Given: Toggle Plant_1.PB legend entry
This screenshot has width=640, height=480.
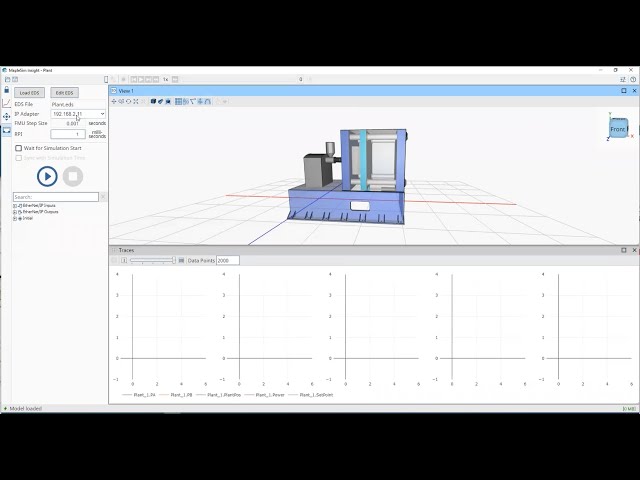Looking at the screenshot, I should (176, 395).
